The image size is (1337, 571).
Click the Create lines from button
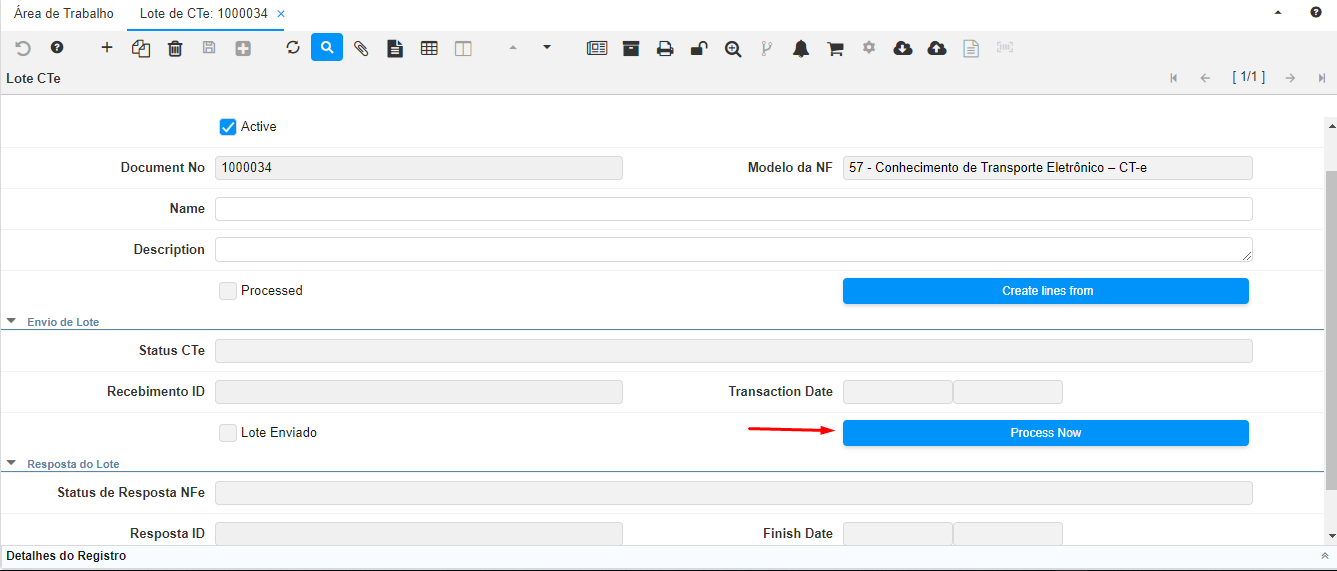tap(1046, 291)
